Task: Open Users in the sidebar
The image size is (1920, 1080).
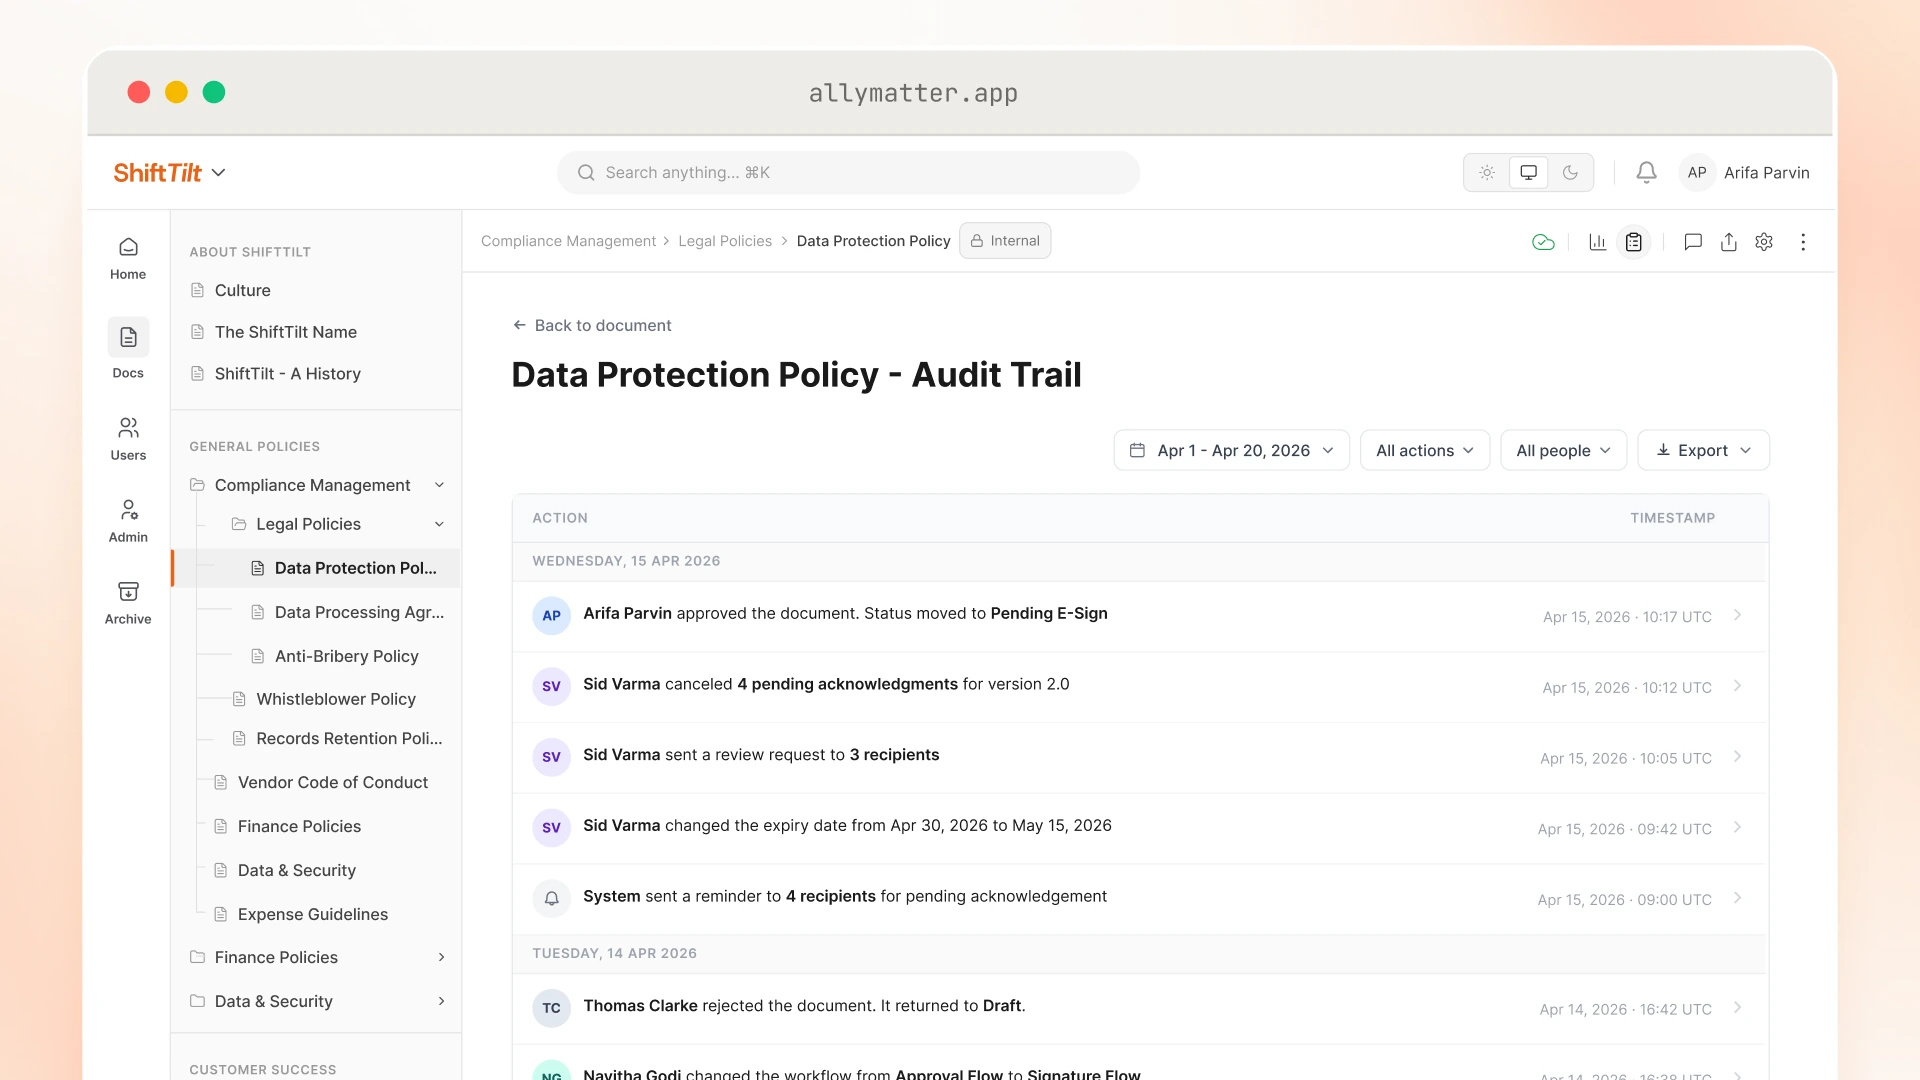Action: [128, 439]
